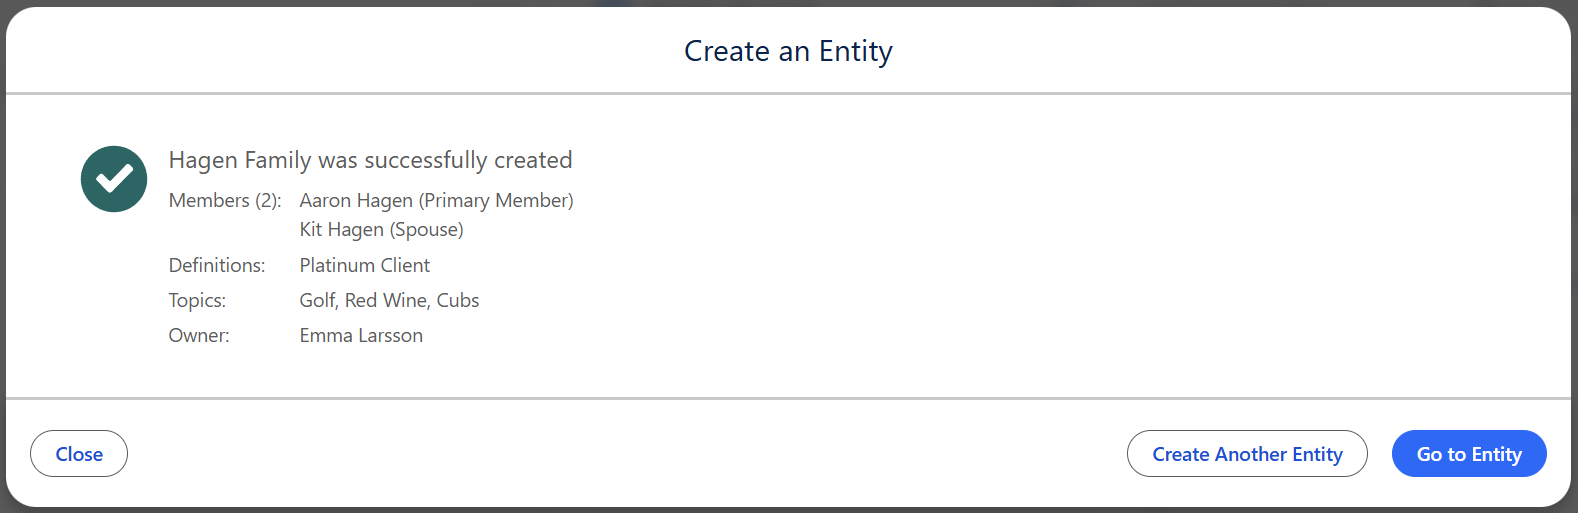Click the Create an Entity dialog title

point(788,51)
